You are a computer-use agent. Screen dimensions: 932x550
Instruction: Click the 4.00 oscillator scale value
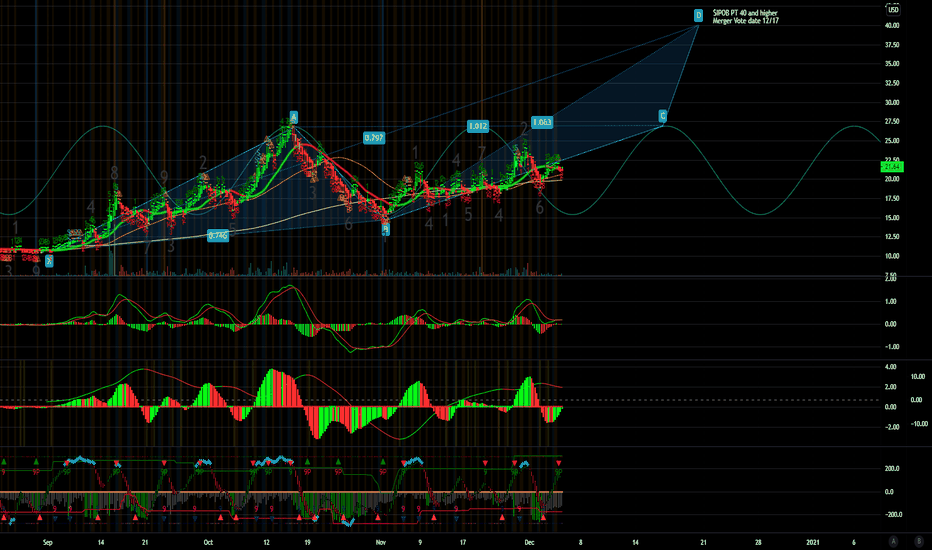pos(890,367)
